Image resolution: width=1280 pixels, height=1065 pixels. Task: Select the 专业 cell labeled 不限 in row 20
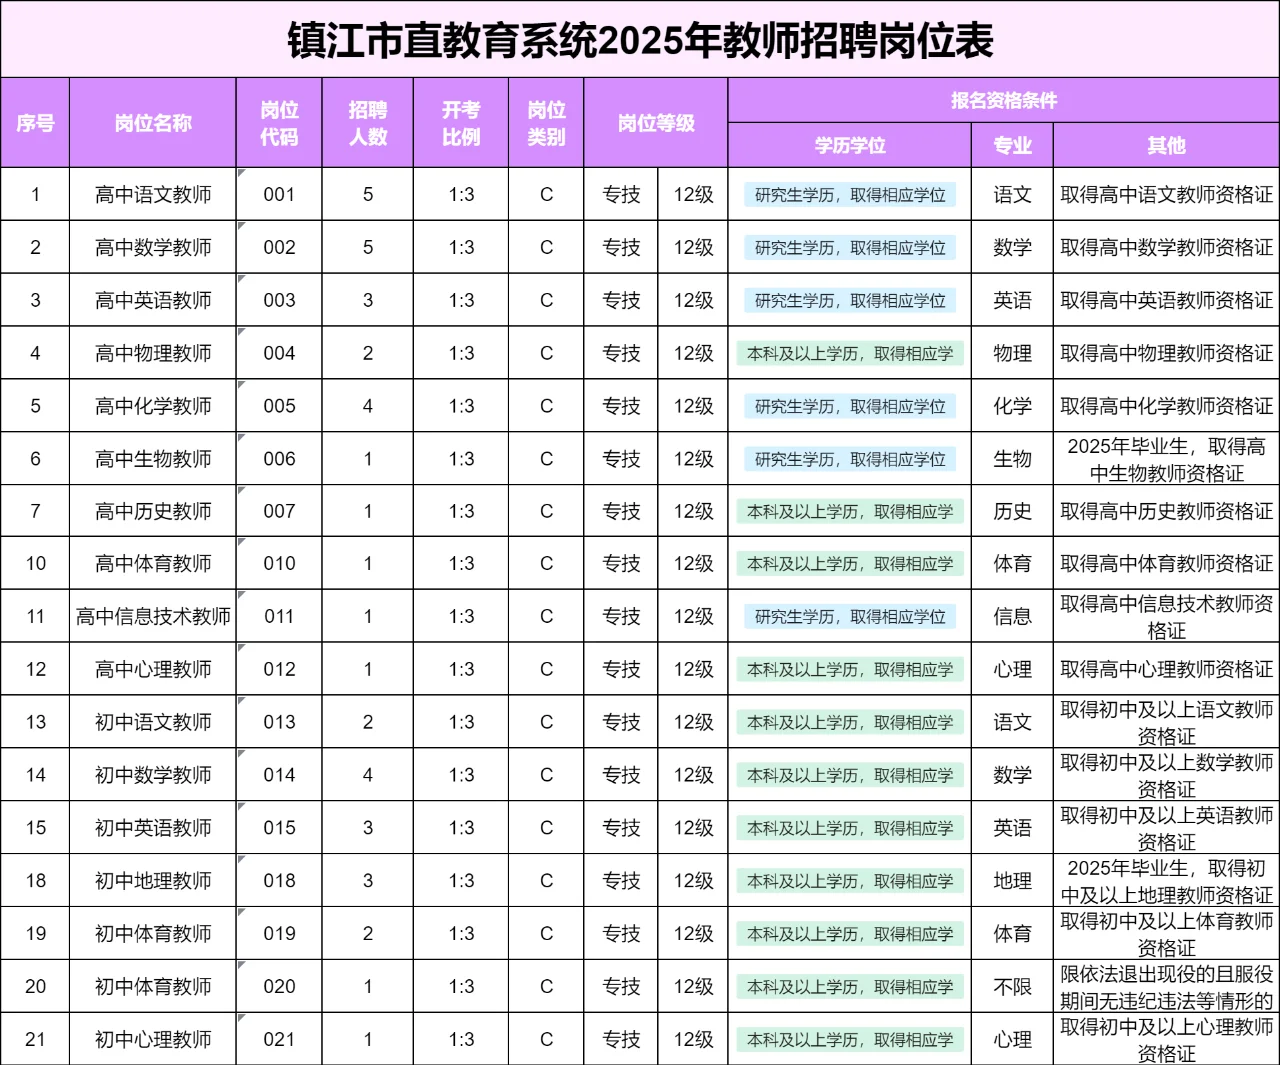tap(1012, 985)
